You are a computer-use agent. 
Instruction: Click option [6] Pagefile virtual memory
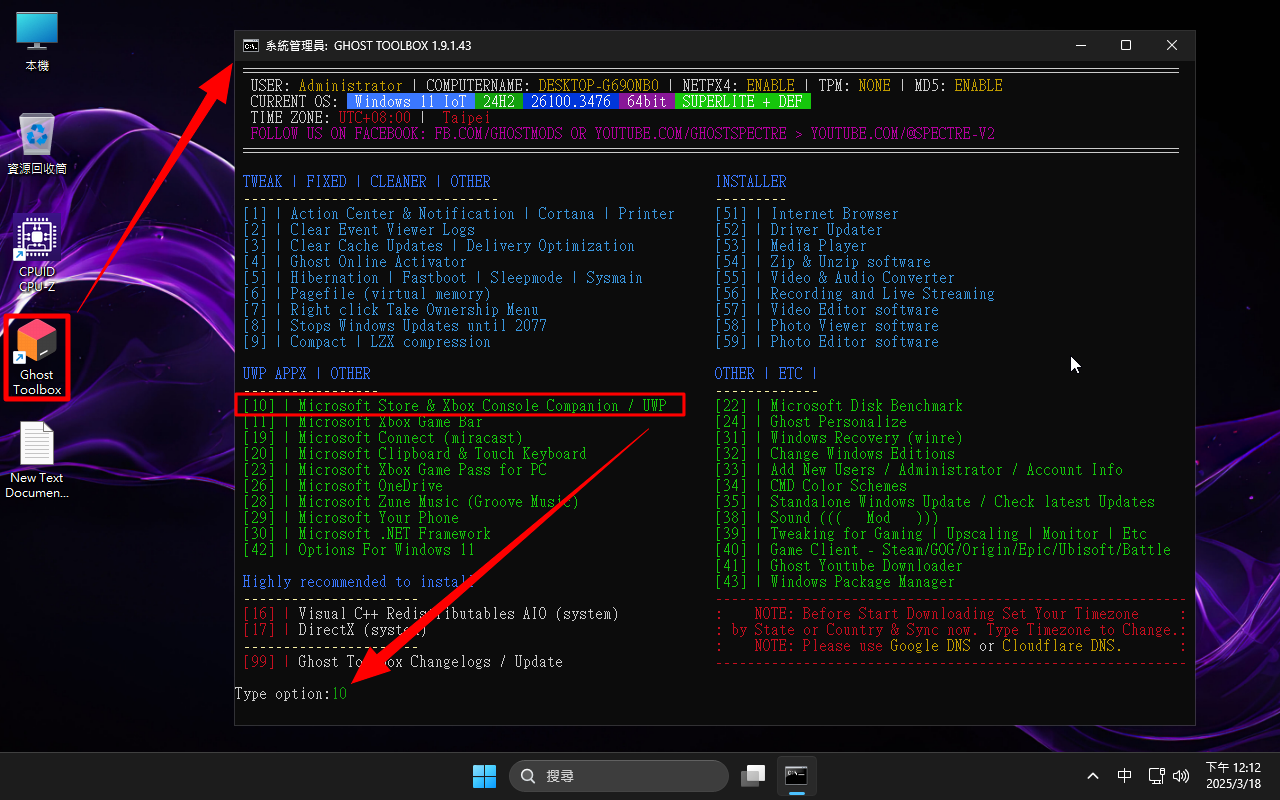point(367,294)
